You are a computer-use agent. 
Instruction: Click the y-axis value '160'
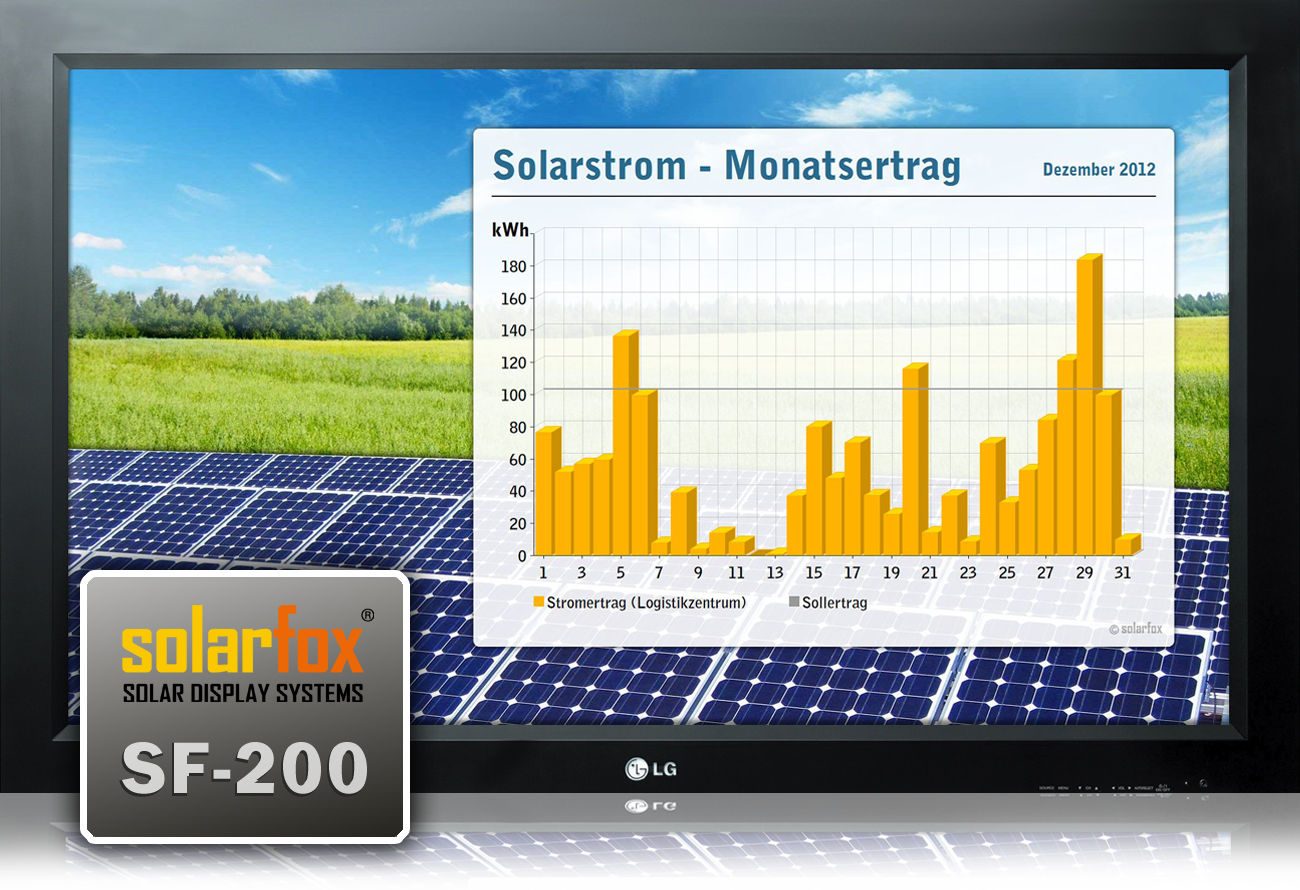[516, 298]
